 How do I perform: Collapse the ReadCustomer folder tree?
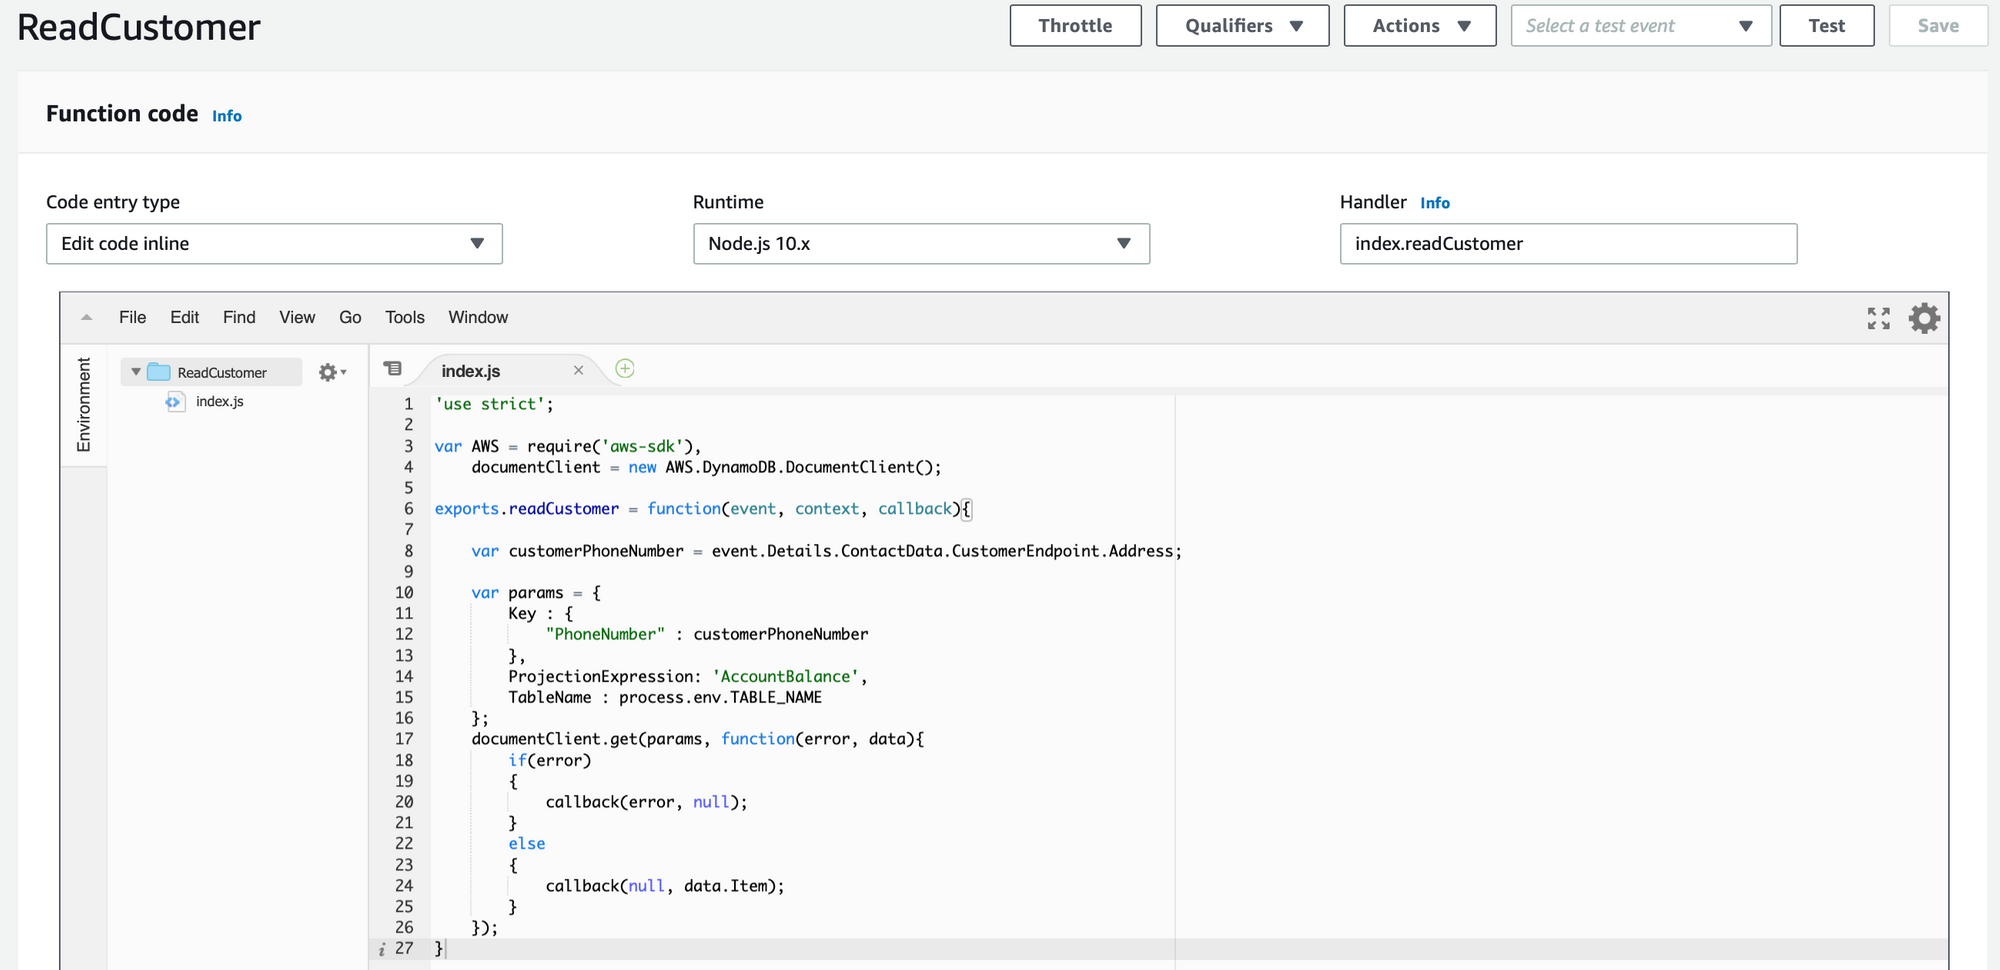tap(136, 372)
